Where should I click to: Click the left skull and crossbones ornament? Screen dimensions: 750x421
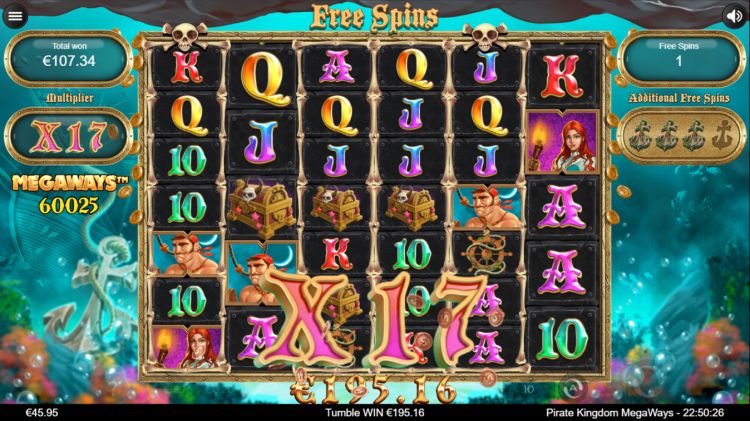(x=185, y=36)
